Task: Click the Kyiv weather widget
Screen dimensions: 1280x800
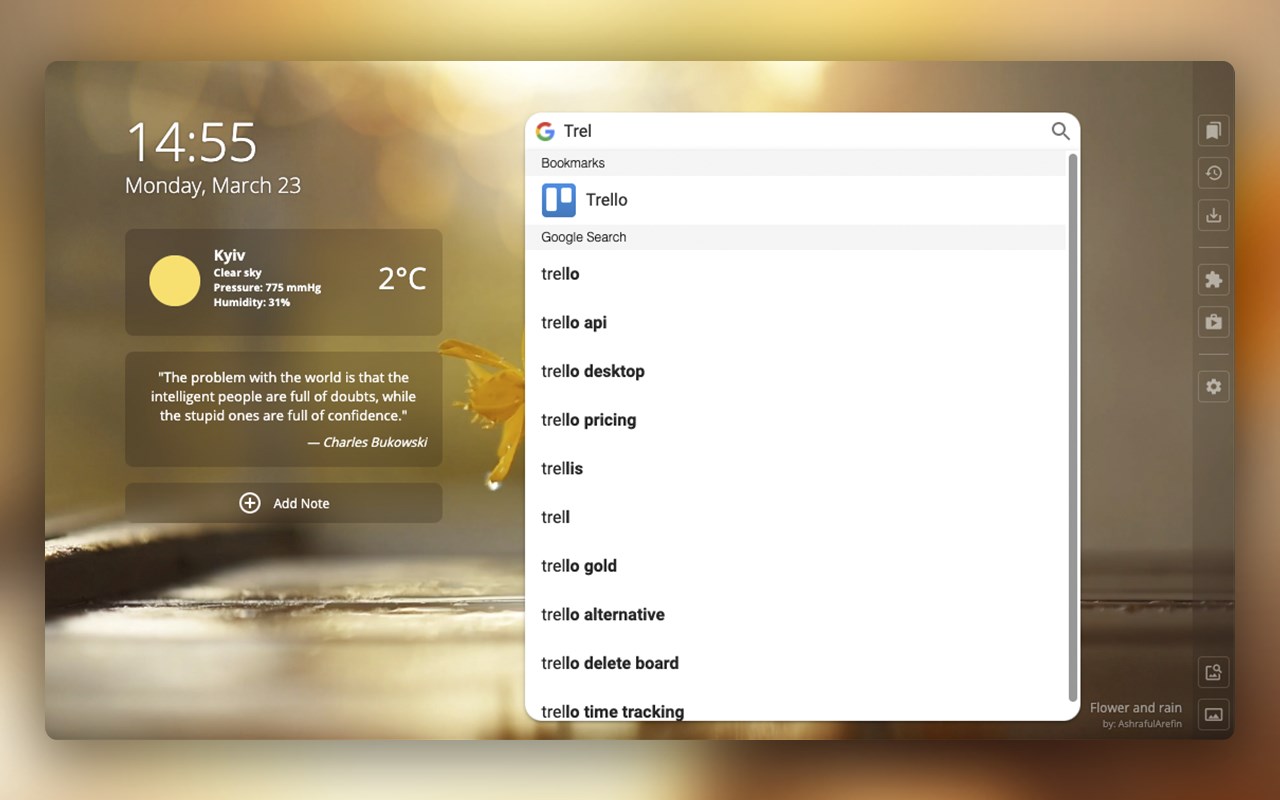Action: pos(283,282)
